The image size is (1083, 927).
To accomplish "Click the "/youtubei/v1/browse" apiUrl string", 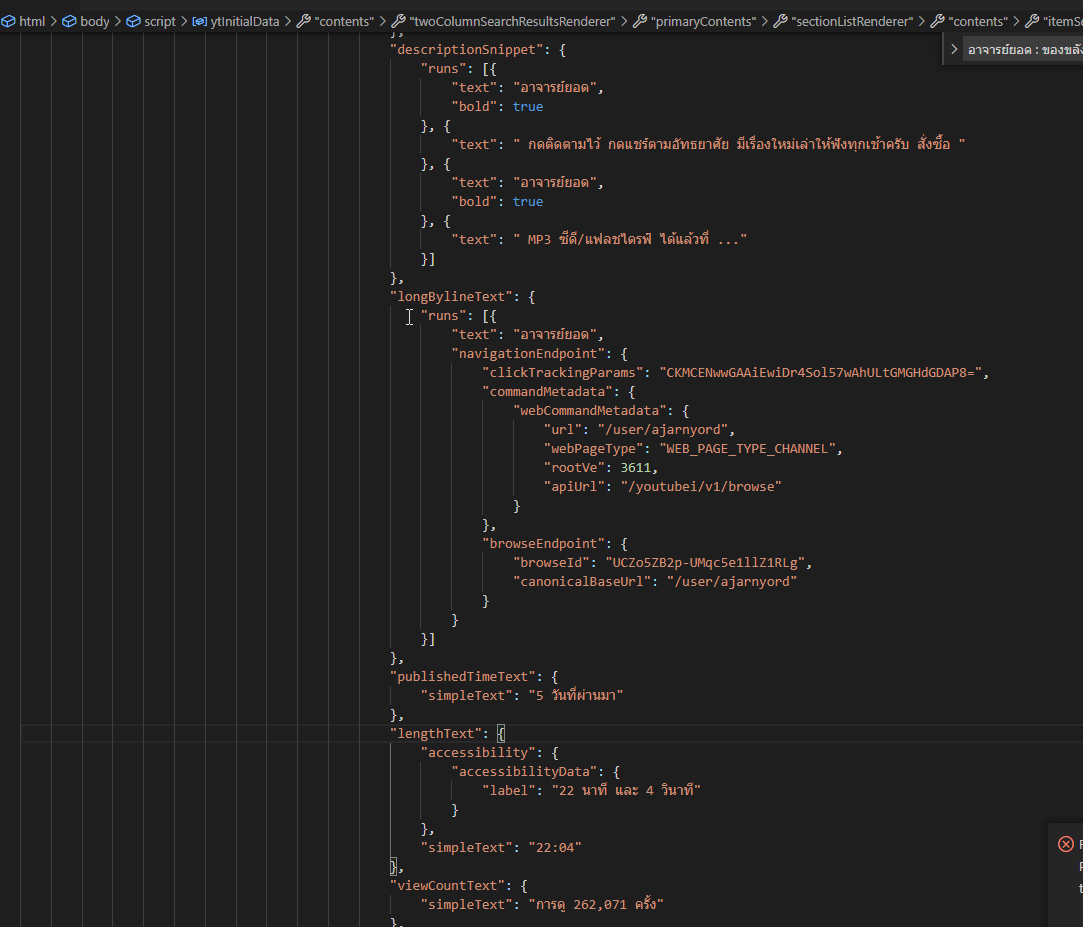I will click(700, 486).
